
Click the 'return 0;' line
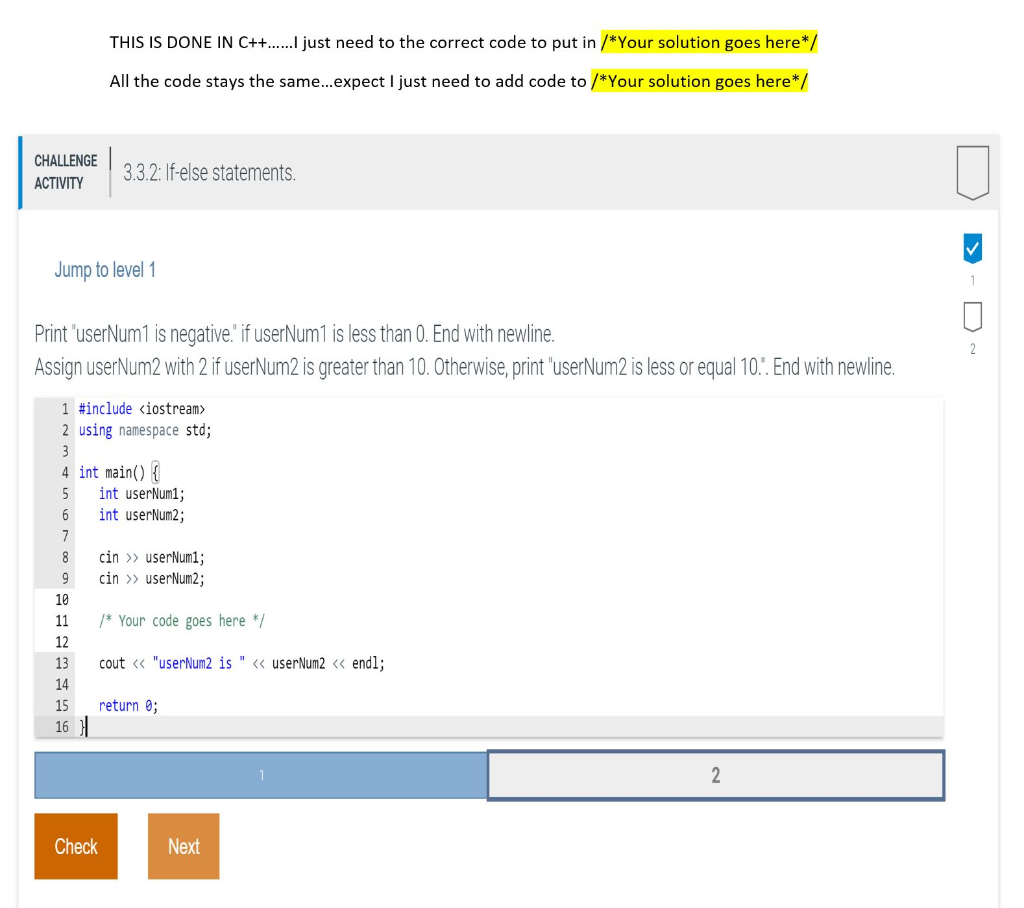click(x=128, y=705)
